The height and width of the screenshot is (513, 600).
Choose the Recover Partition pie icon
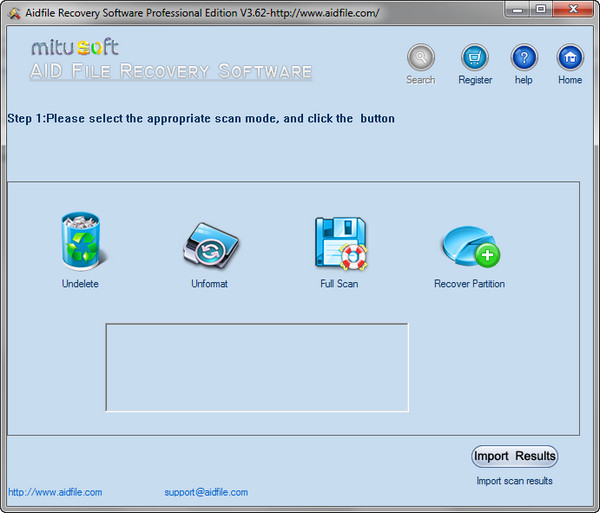(471, 247)
